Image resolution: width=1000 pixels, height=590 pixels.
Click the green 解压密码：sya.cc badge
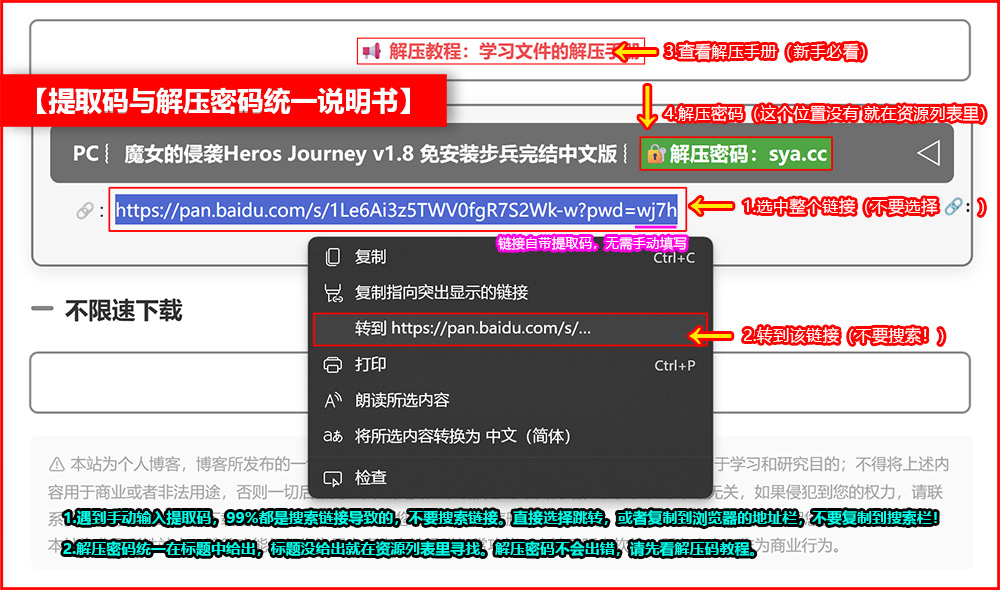click(x=736, y=154)
